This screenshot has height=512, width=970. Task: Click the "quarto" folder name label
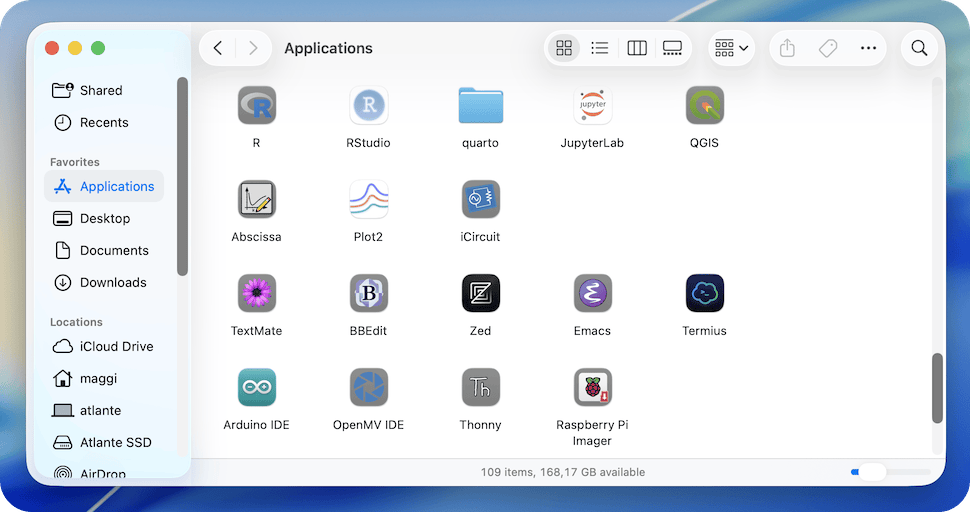(480, 143)
